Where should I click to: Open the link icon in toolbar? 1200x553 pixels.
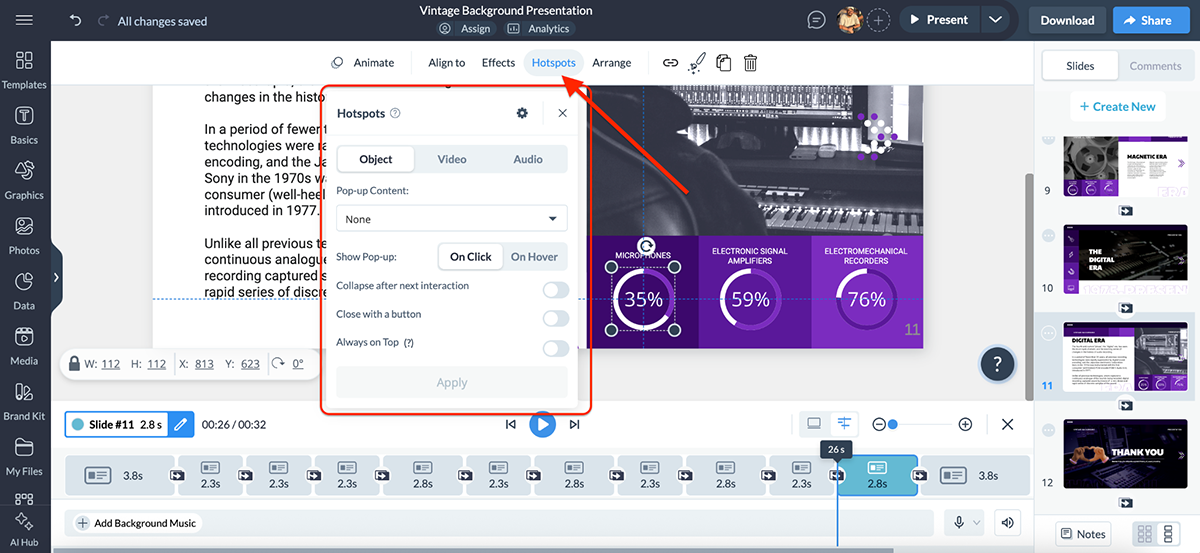click(x=670, y=63)
